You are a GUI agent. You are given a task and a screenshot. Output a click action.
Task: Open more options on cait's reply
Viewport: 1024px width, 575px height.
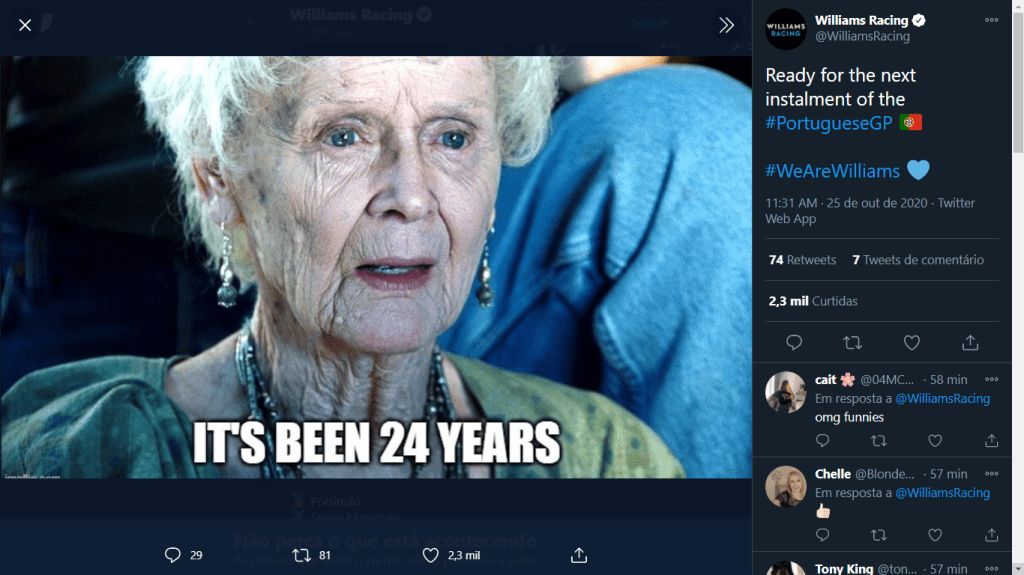tap(991, 380)
